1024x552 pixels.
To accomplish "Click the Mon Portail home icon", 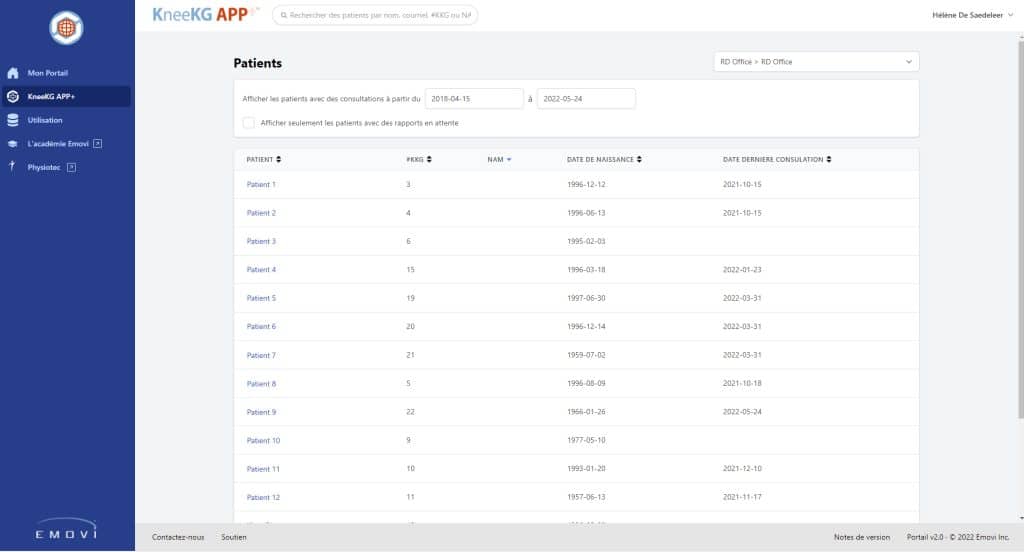I will click(13, 73).
